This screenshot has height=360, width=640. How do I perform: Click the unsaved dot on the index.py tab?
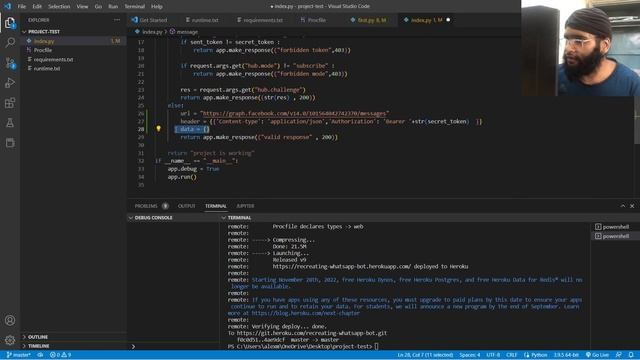(448, 20)
